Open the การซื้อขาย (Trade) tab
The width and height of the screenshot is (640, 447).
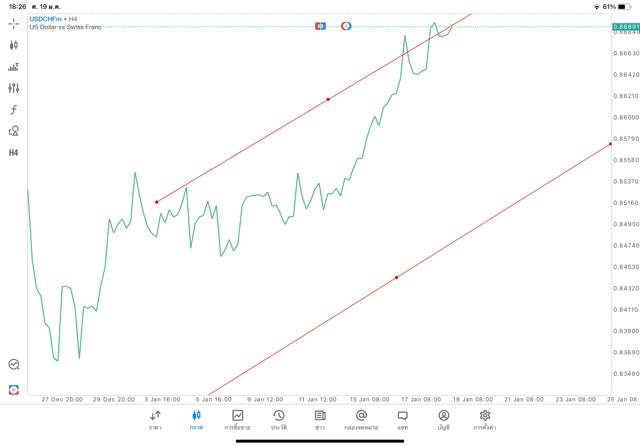[238, 419]
